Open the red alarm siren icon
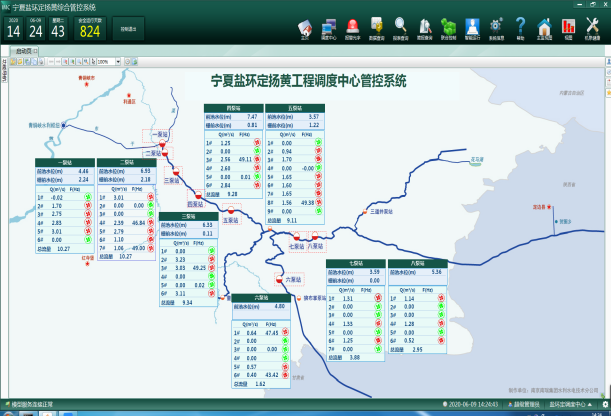 [x=353, y=28]
